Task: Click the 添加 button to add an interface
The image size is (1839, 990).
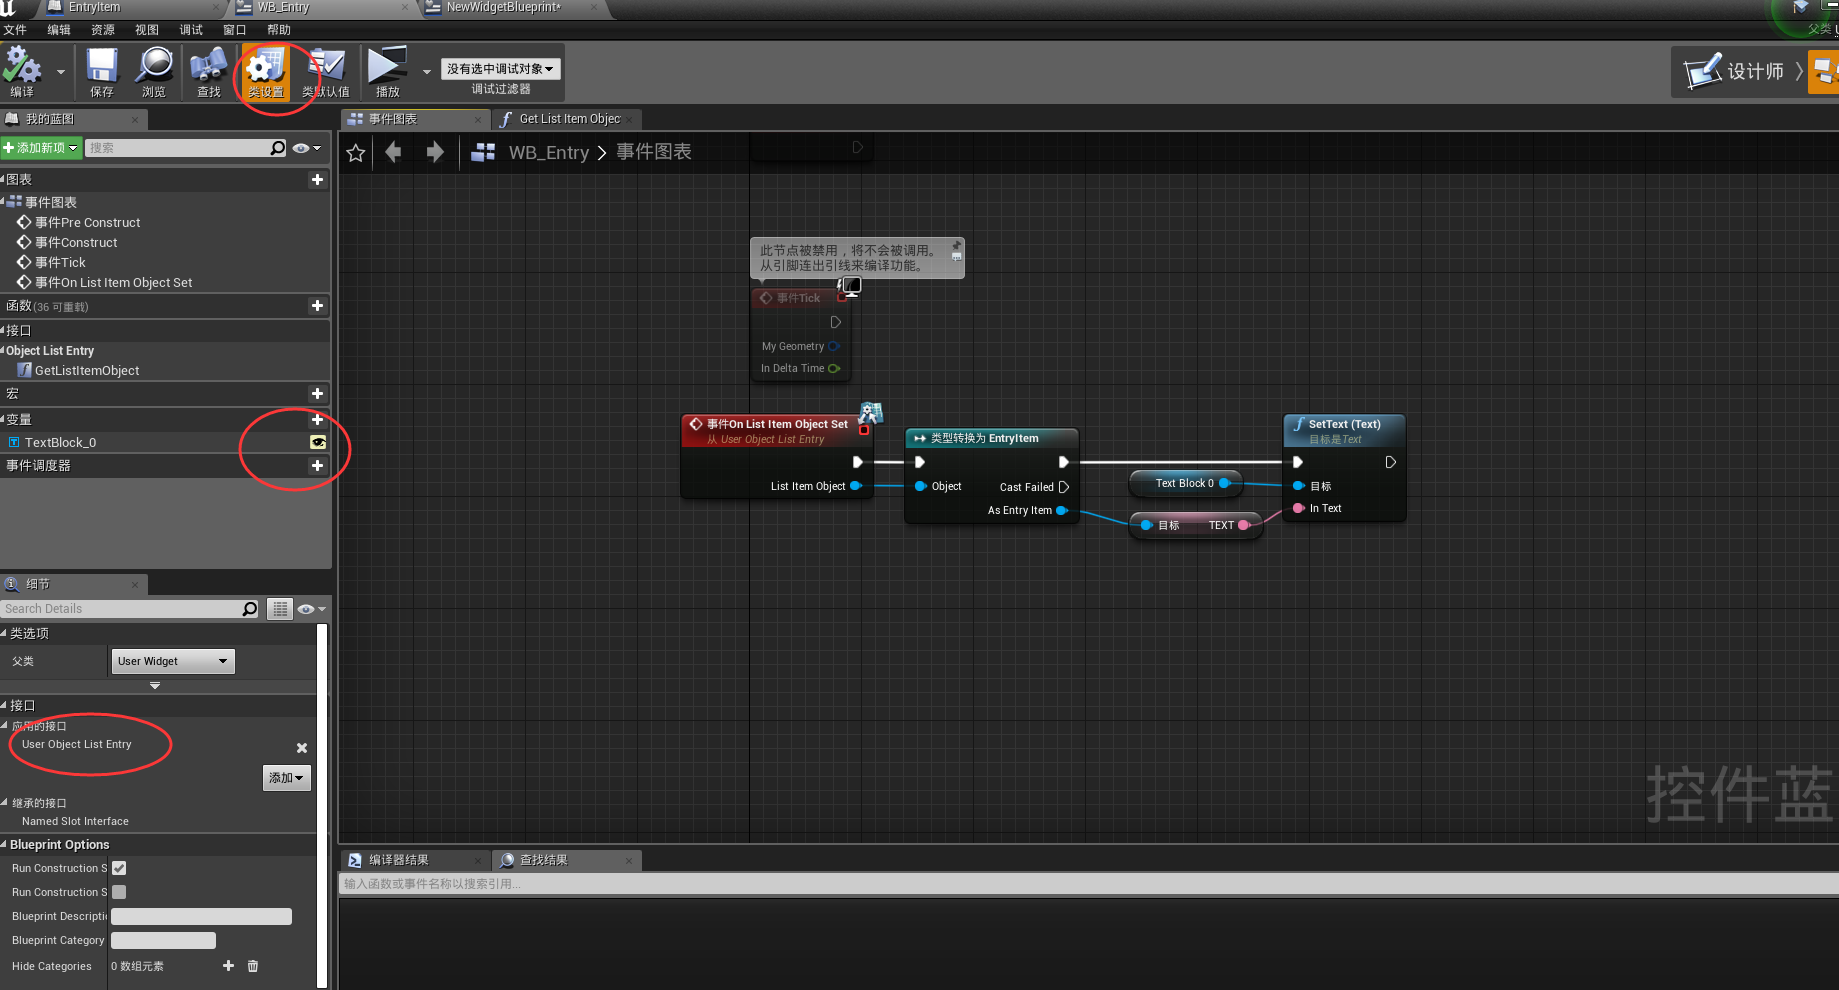Action: point(285,777)
